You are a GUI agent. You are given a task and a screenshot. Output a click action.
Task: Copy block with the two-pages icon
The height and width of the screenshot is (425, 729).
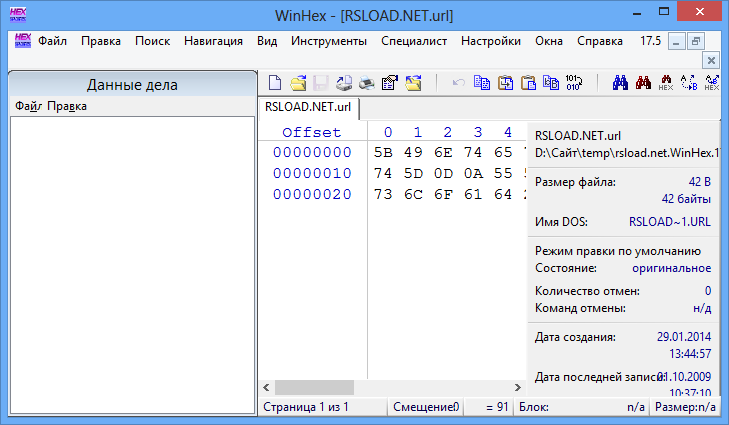pyautogui.click(x=482, y=82)
